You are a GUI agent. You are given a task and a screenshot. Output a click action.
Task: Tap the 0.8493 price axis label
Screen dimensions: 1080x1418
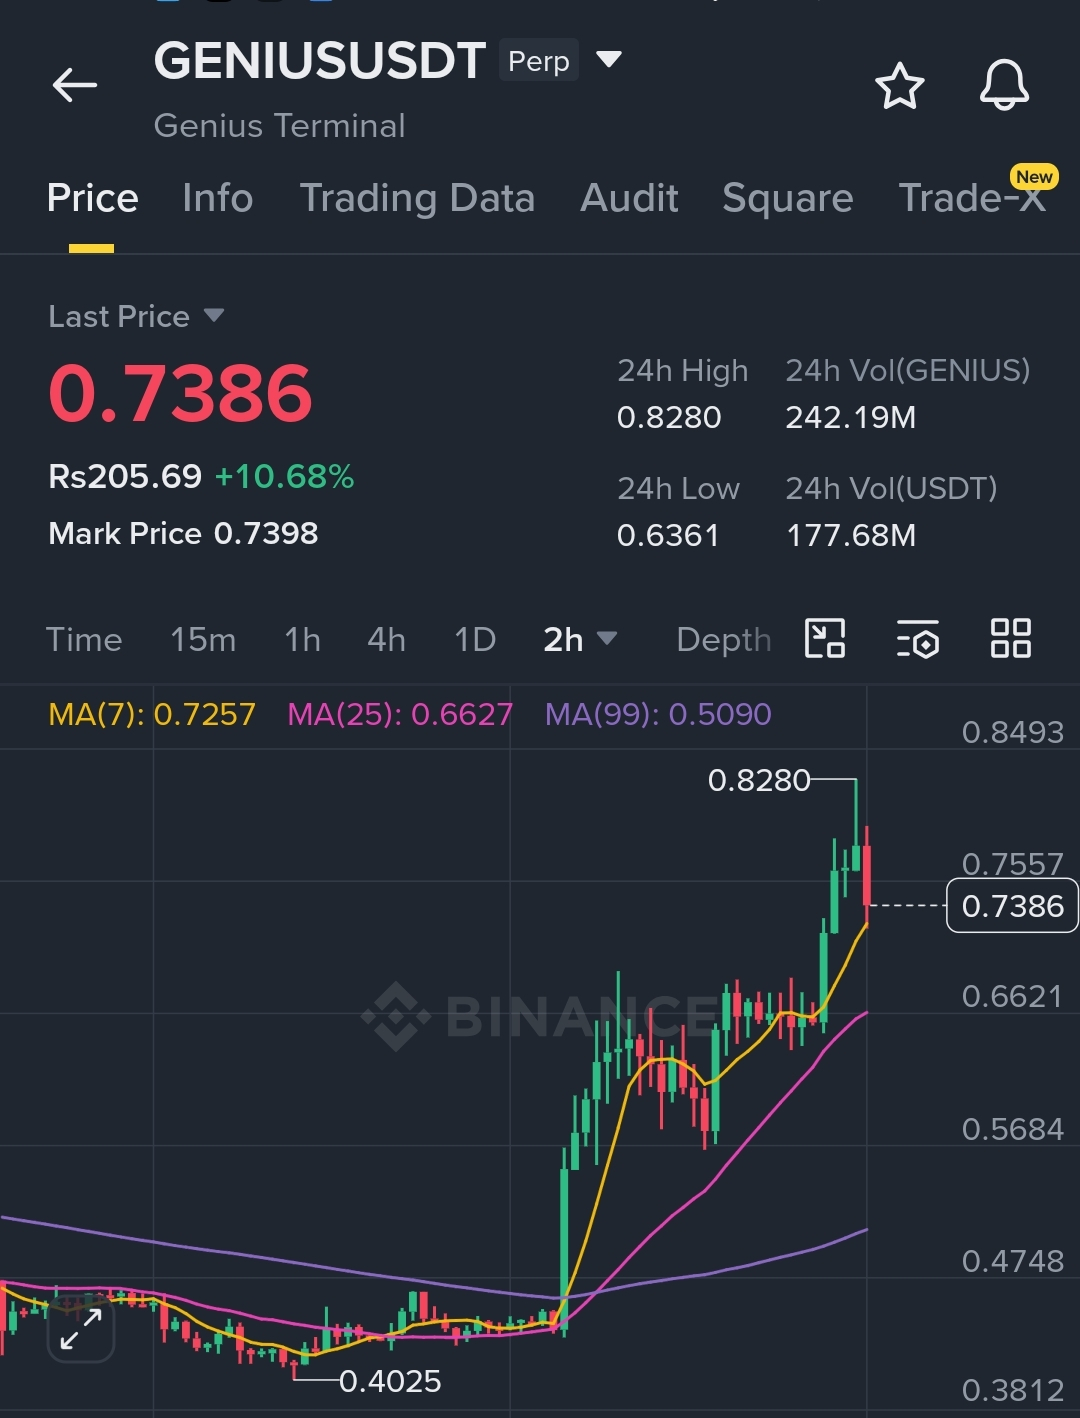[x=1012, y=732]
